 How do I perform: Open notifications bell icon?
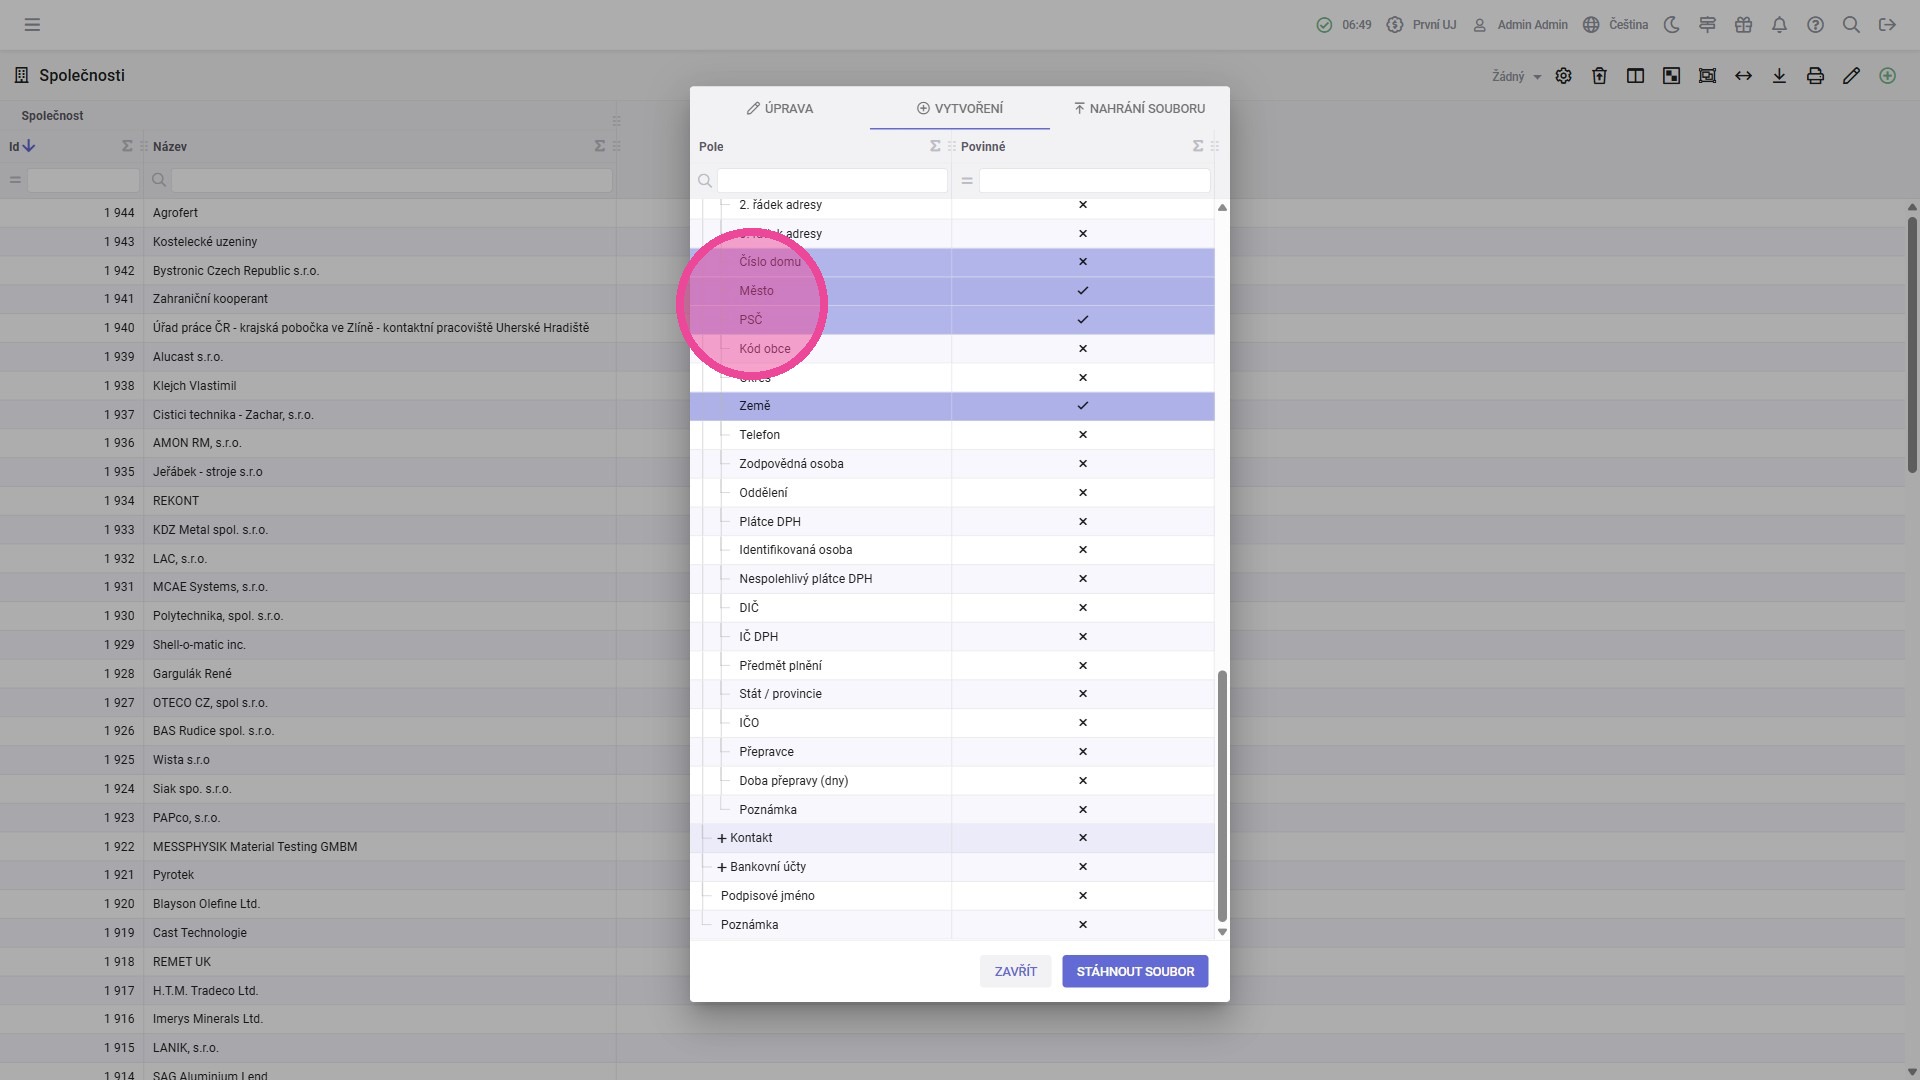click(x=1779, y=25)
